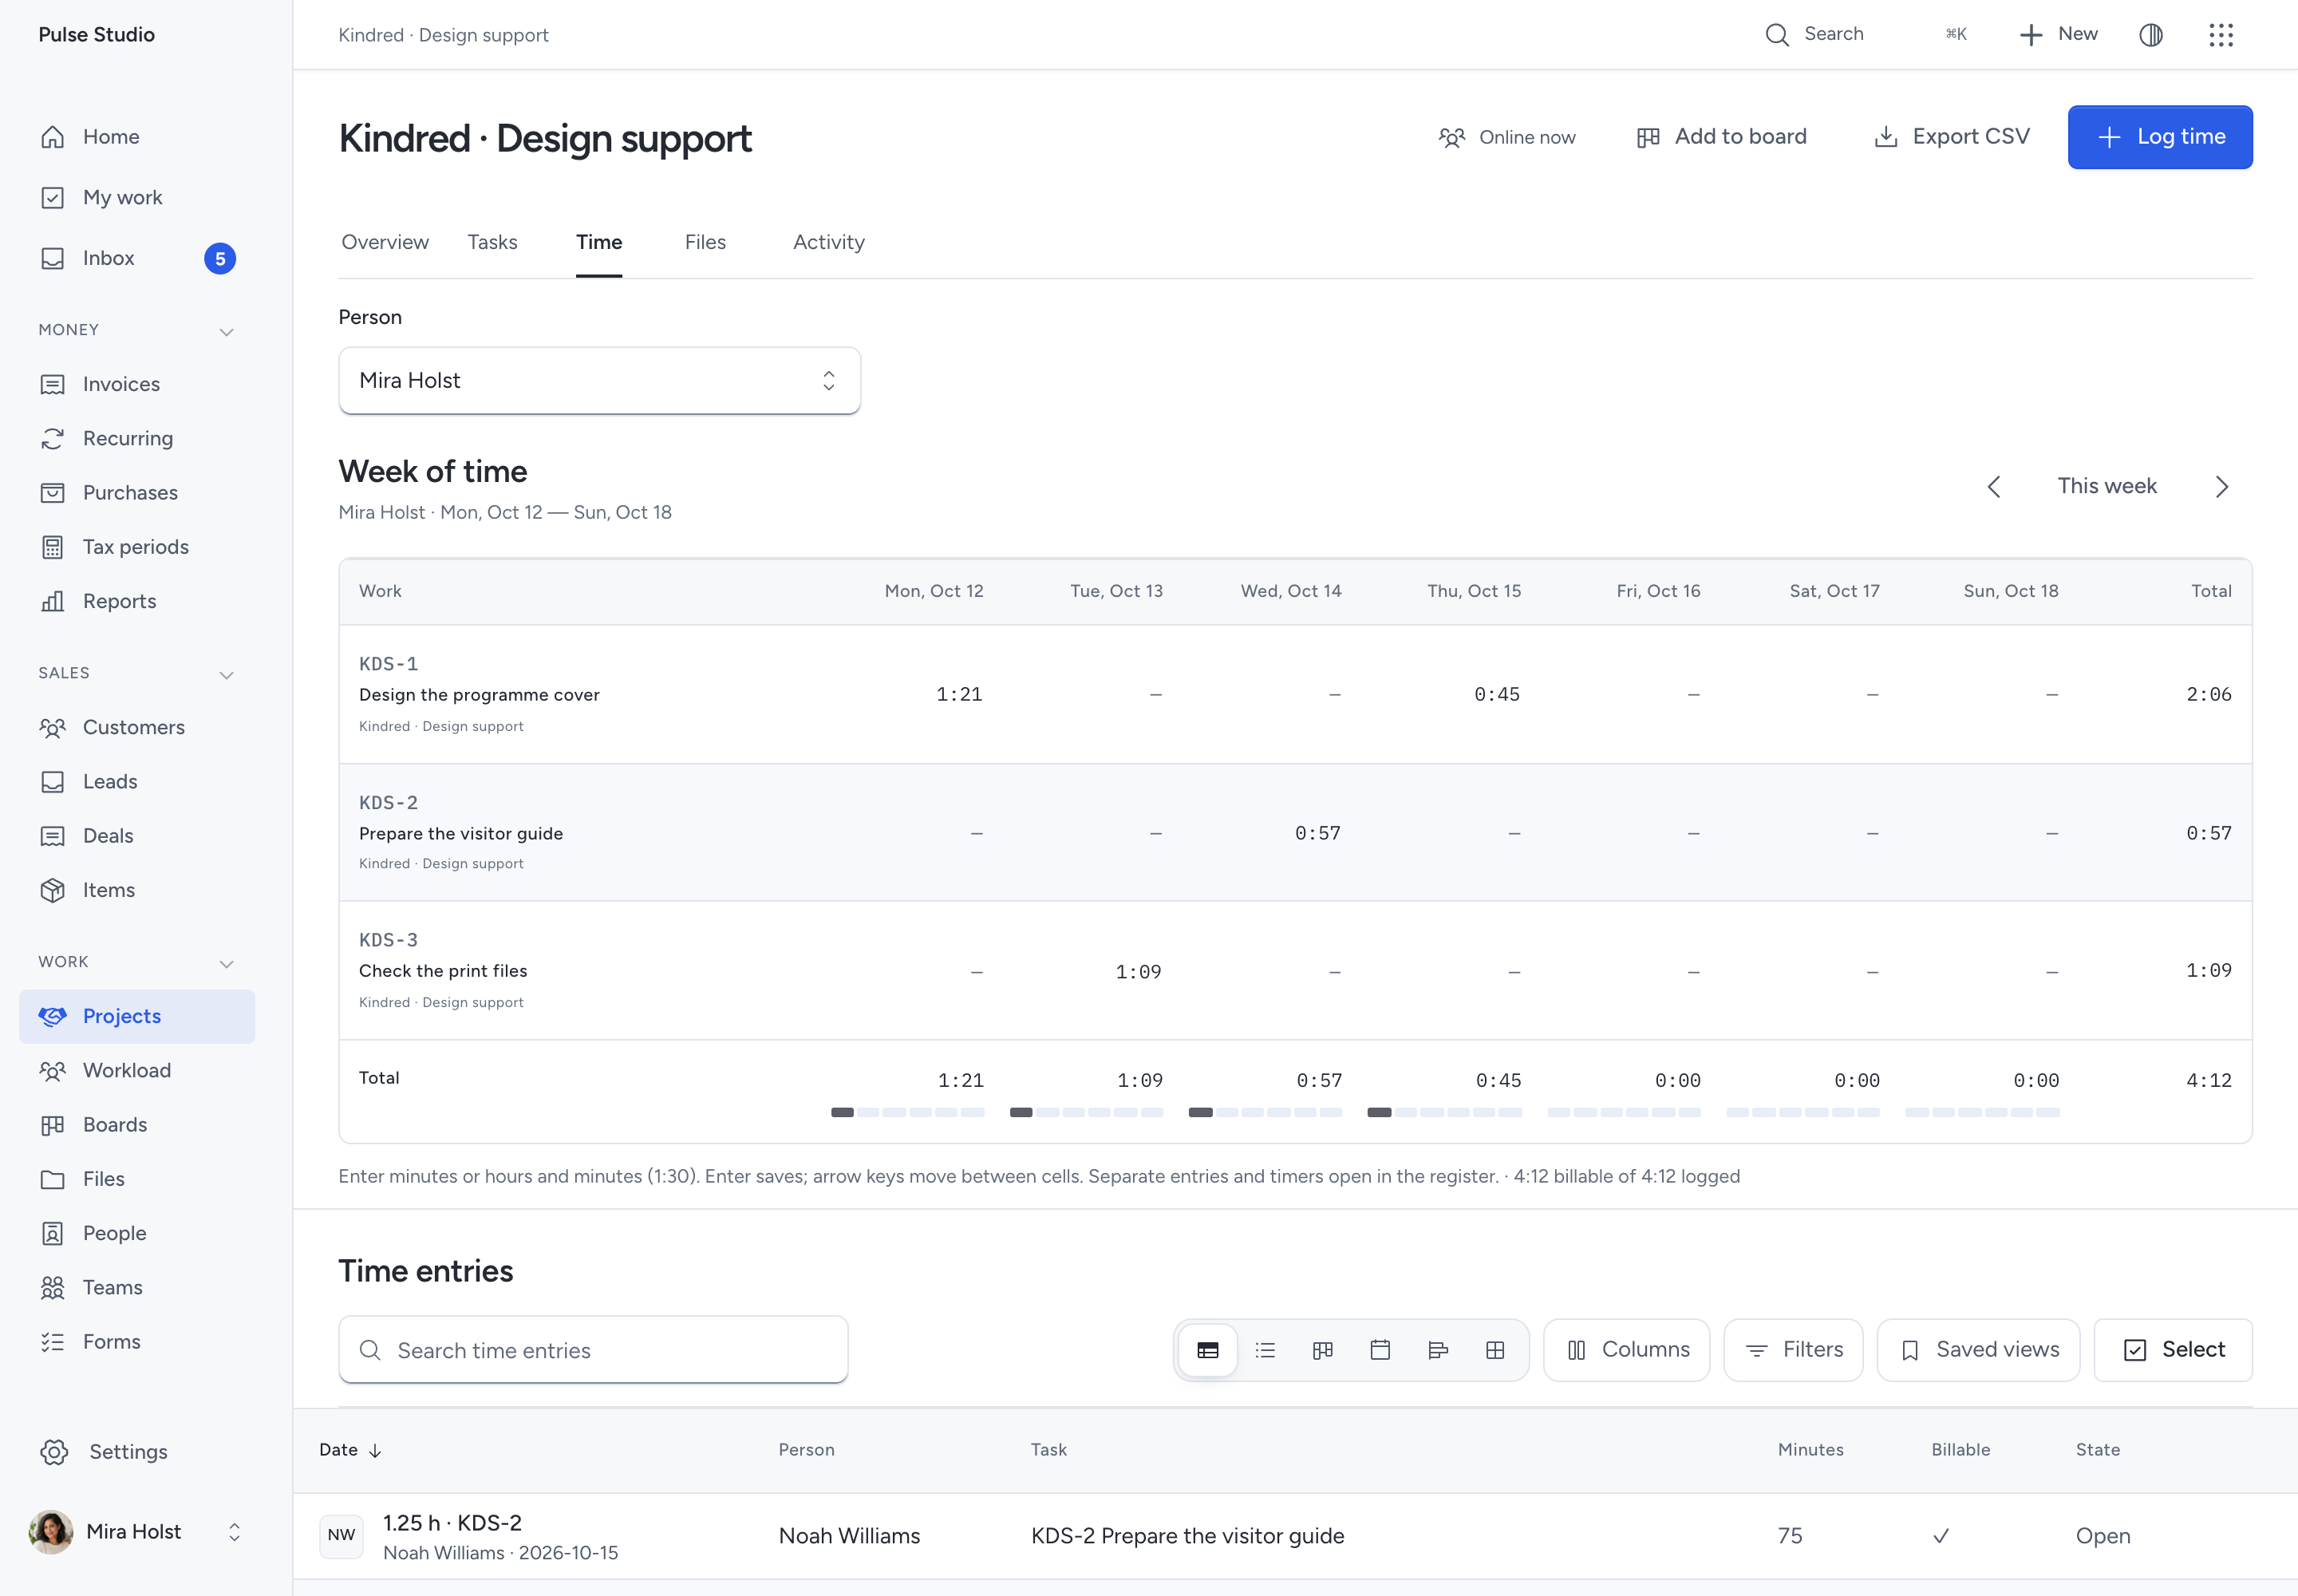Click the top Search bar
Image resolution: width=2298 pixels, height=1596 pixels.
(x=1867, y=35)
